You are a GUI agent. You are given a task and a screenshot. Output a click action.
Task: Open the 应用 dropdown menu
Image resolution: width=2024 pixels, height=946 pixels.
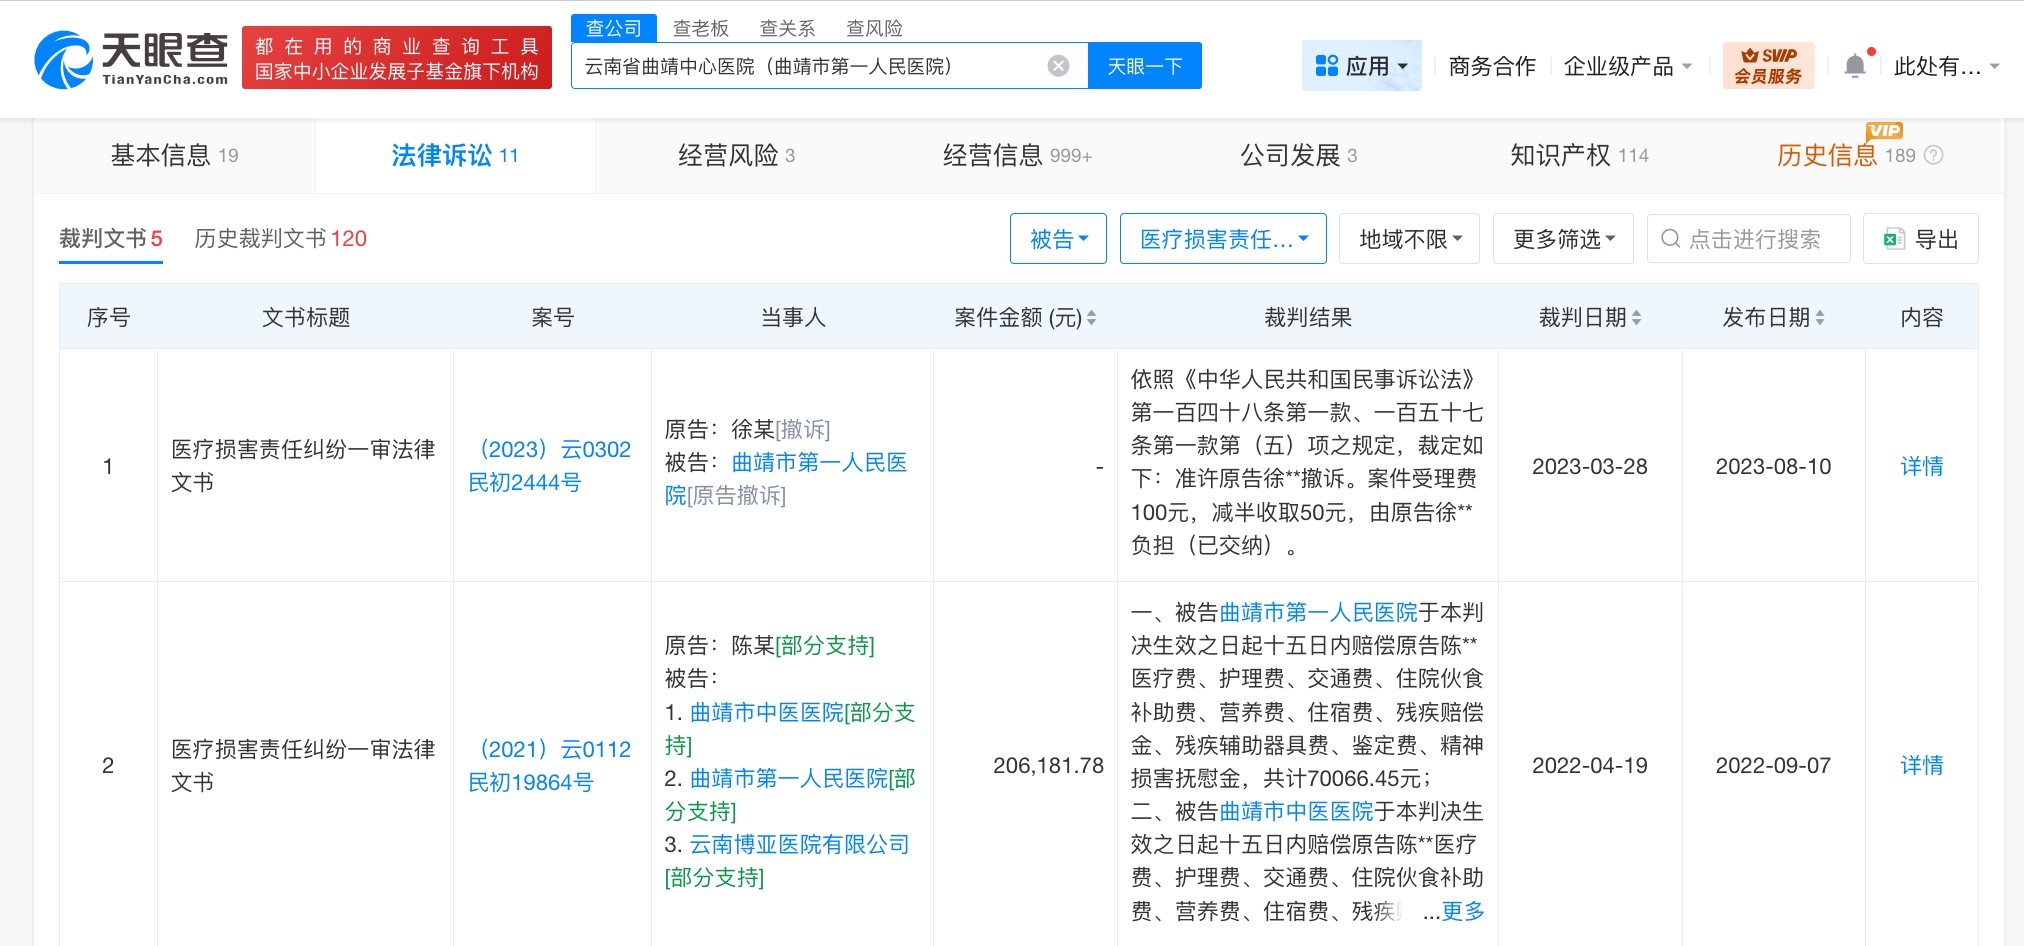point(1361,66)
